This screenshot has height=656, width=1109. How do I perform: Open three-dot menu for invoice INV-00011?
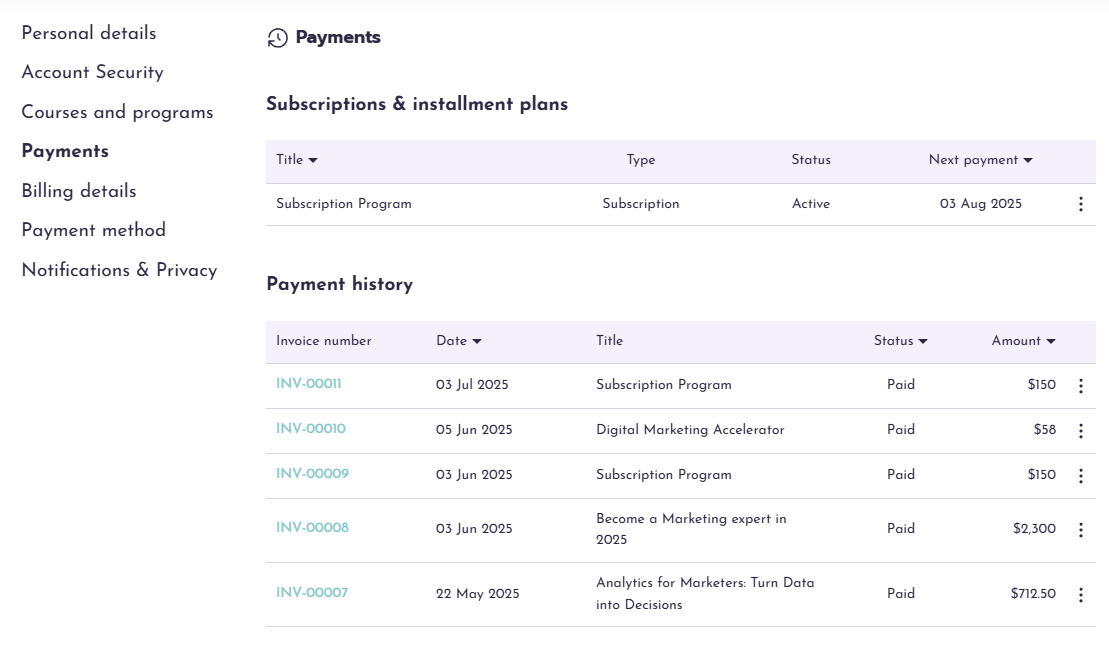(1080, 386)
